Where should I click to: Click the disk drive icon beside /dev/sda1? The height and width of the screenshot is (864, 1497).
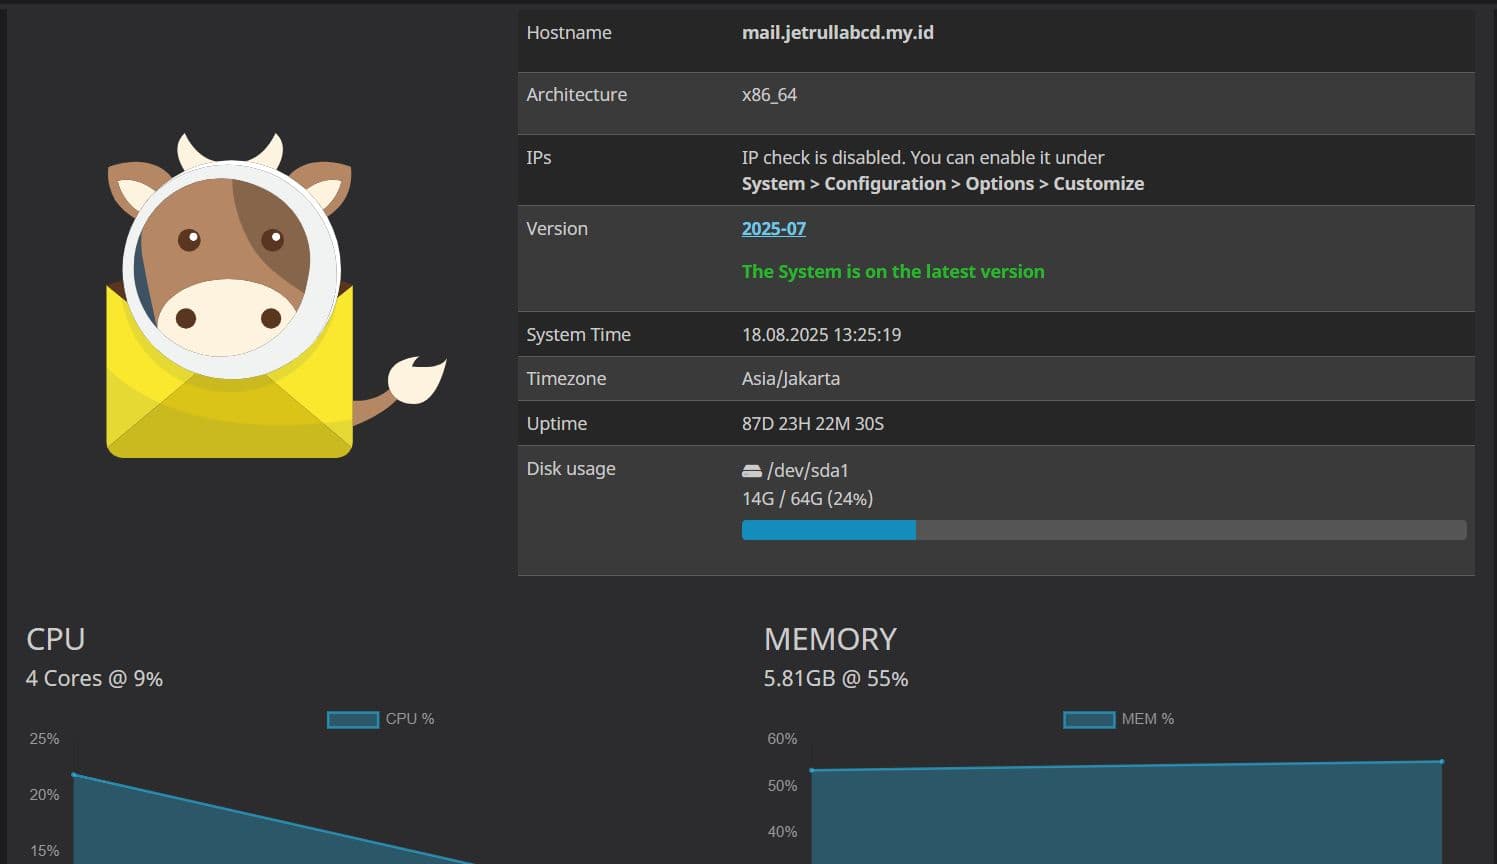[x=751, y=470]
